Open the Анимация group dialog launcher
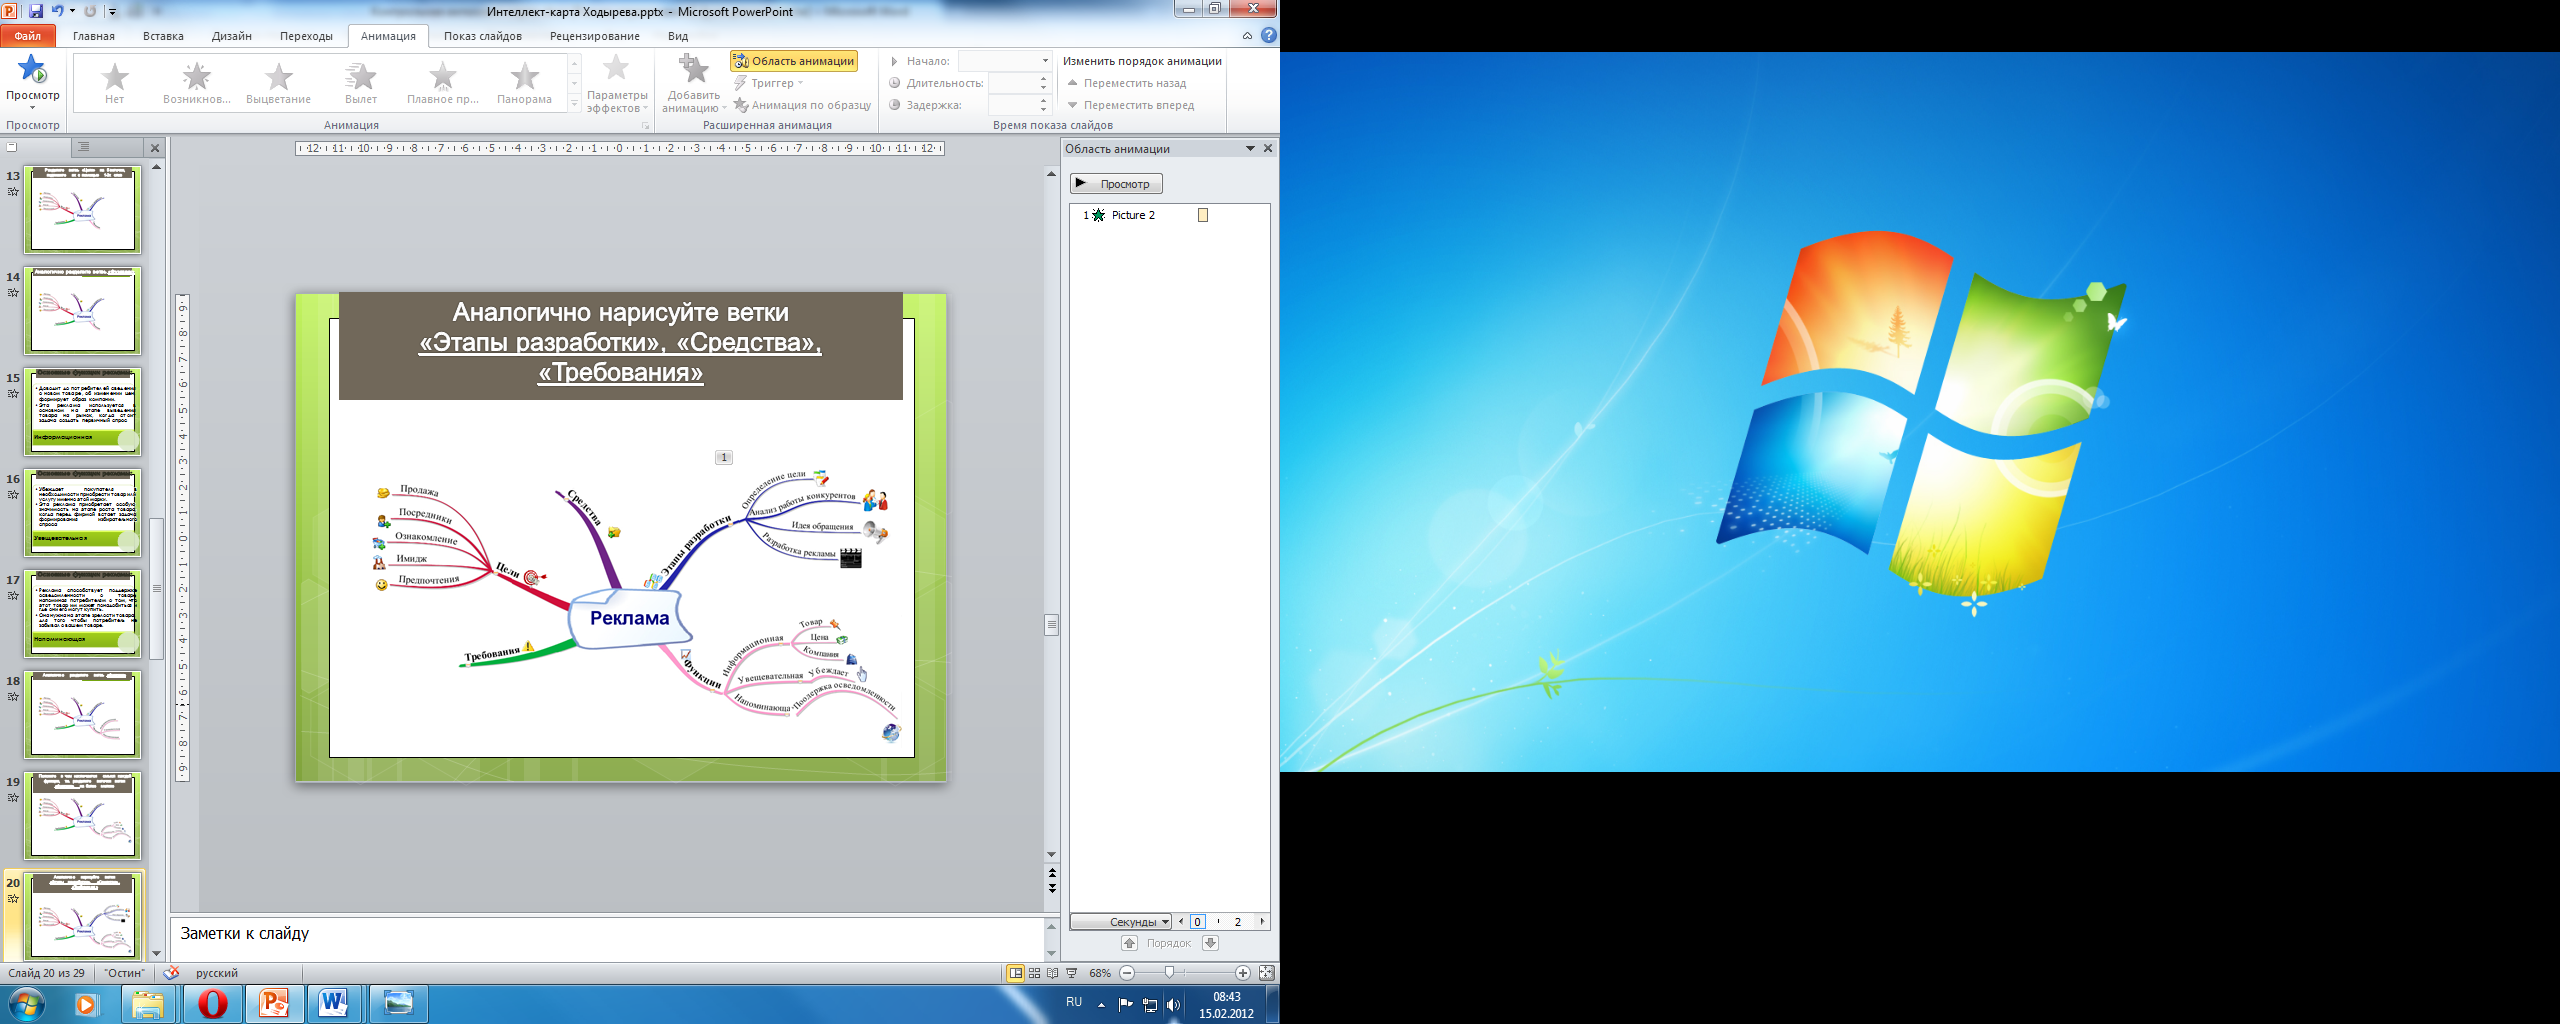This screenshot has width=2560, height=1024. [x=645, y=126]
